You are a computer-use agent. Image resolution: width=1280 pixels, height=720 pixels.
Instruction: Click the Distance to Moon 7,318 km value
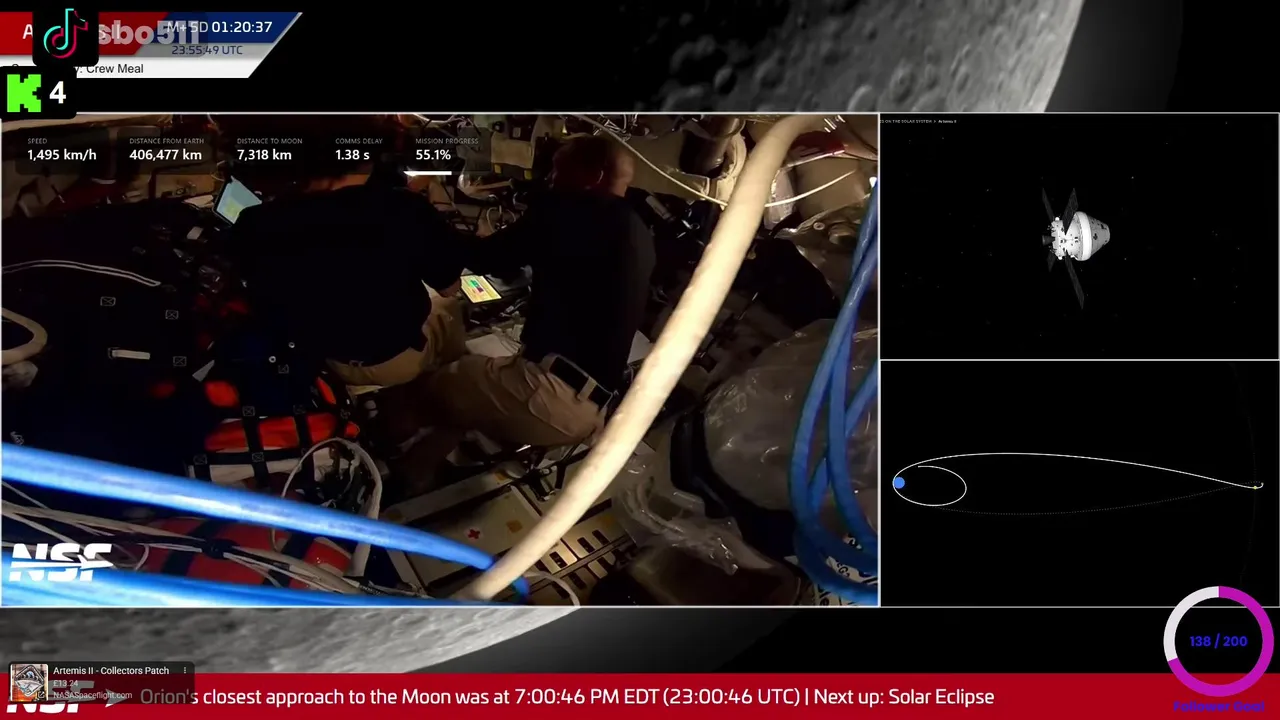tap(264, 155)
